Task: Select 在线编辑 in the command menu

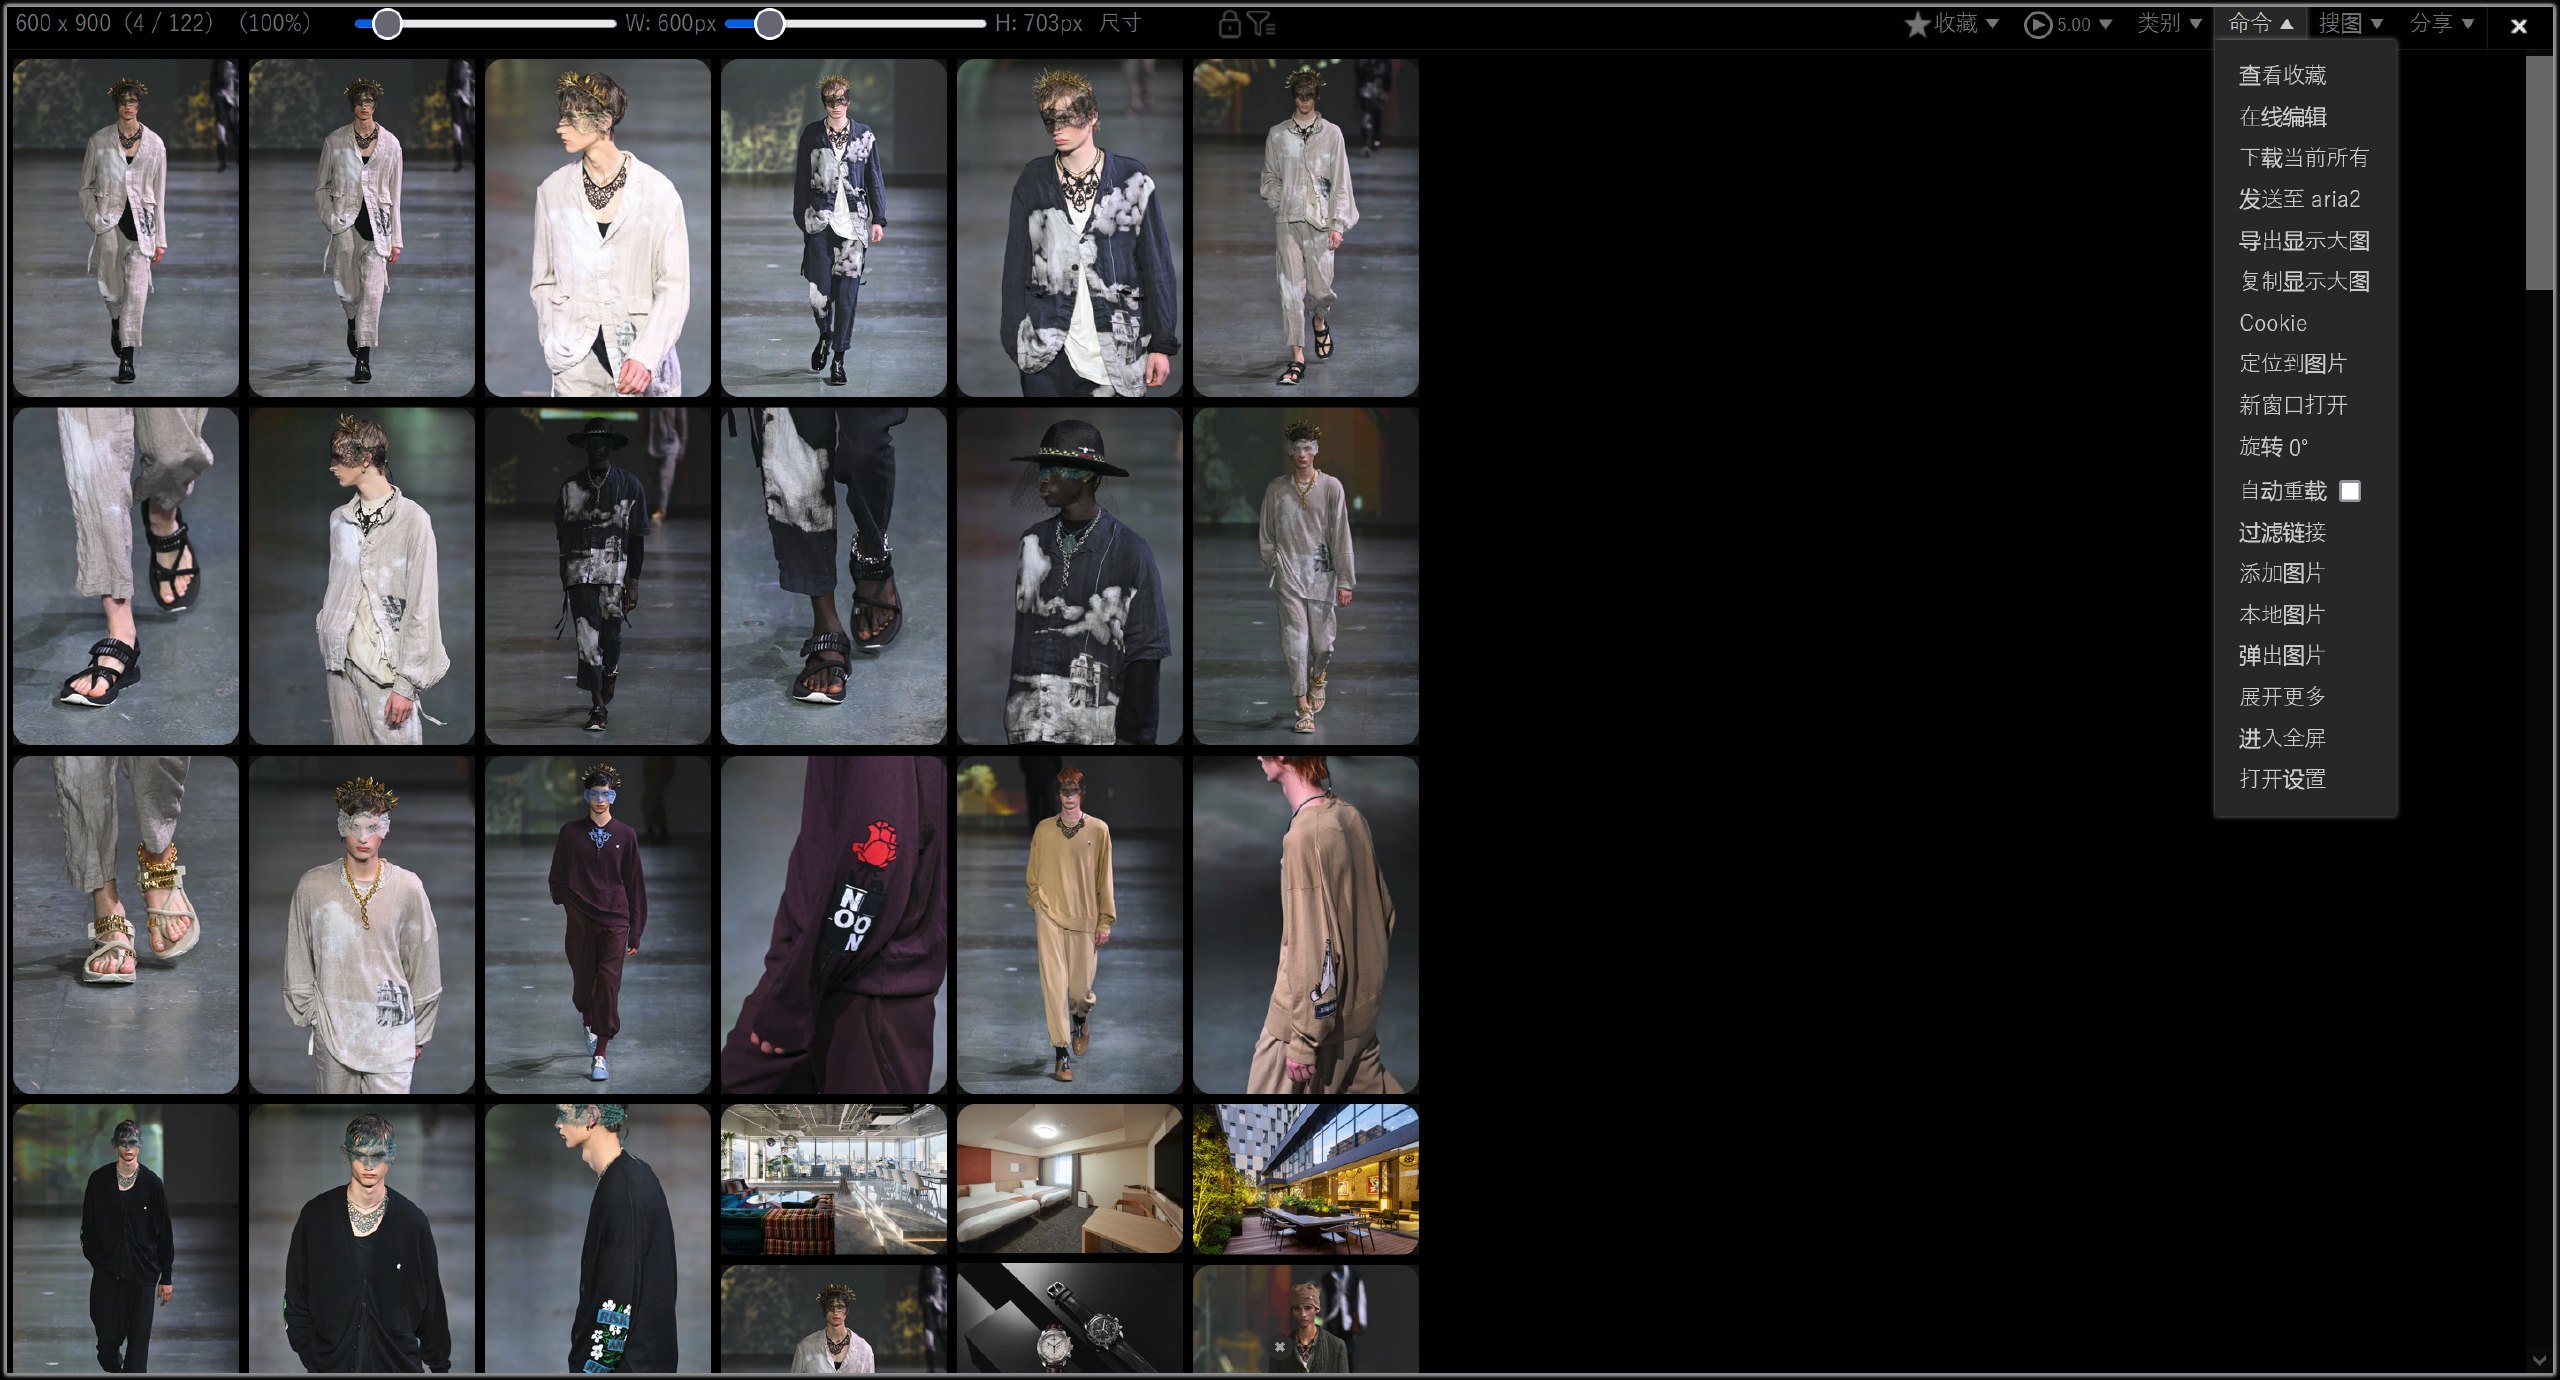Action: click(x=2282, y=117)
